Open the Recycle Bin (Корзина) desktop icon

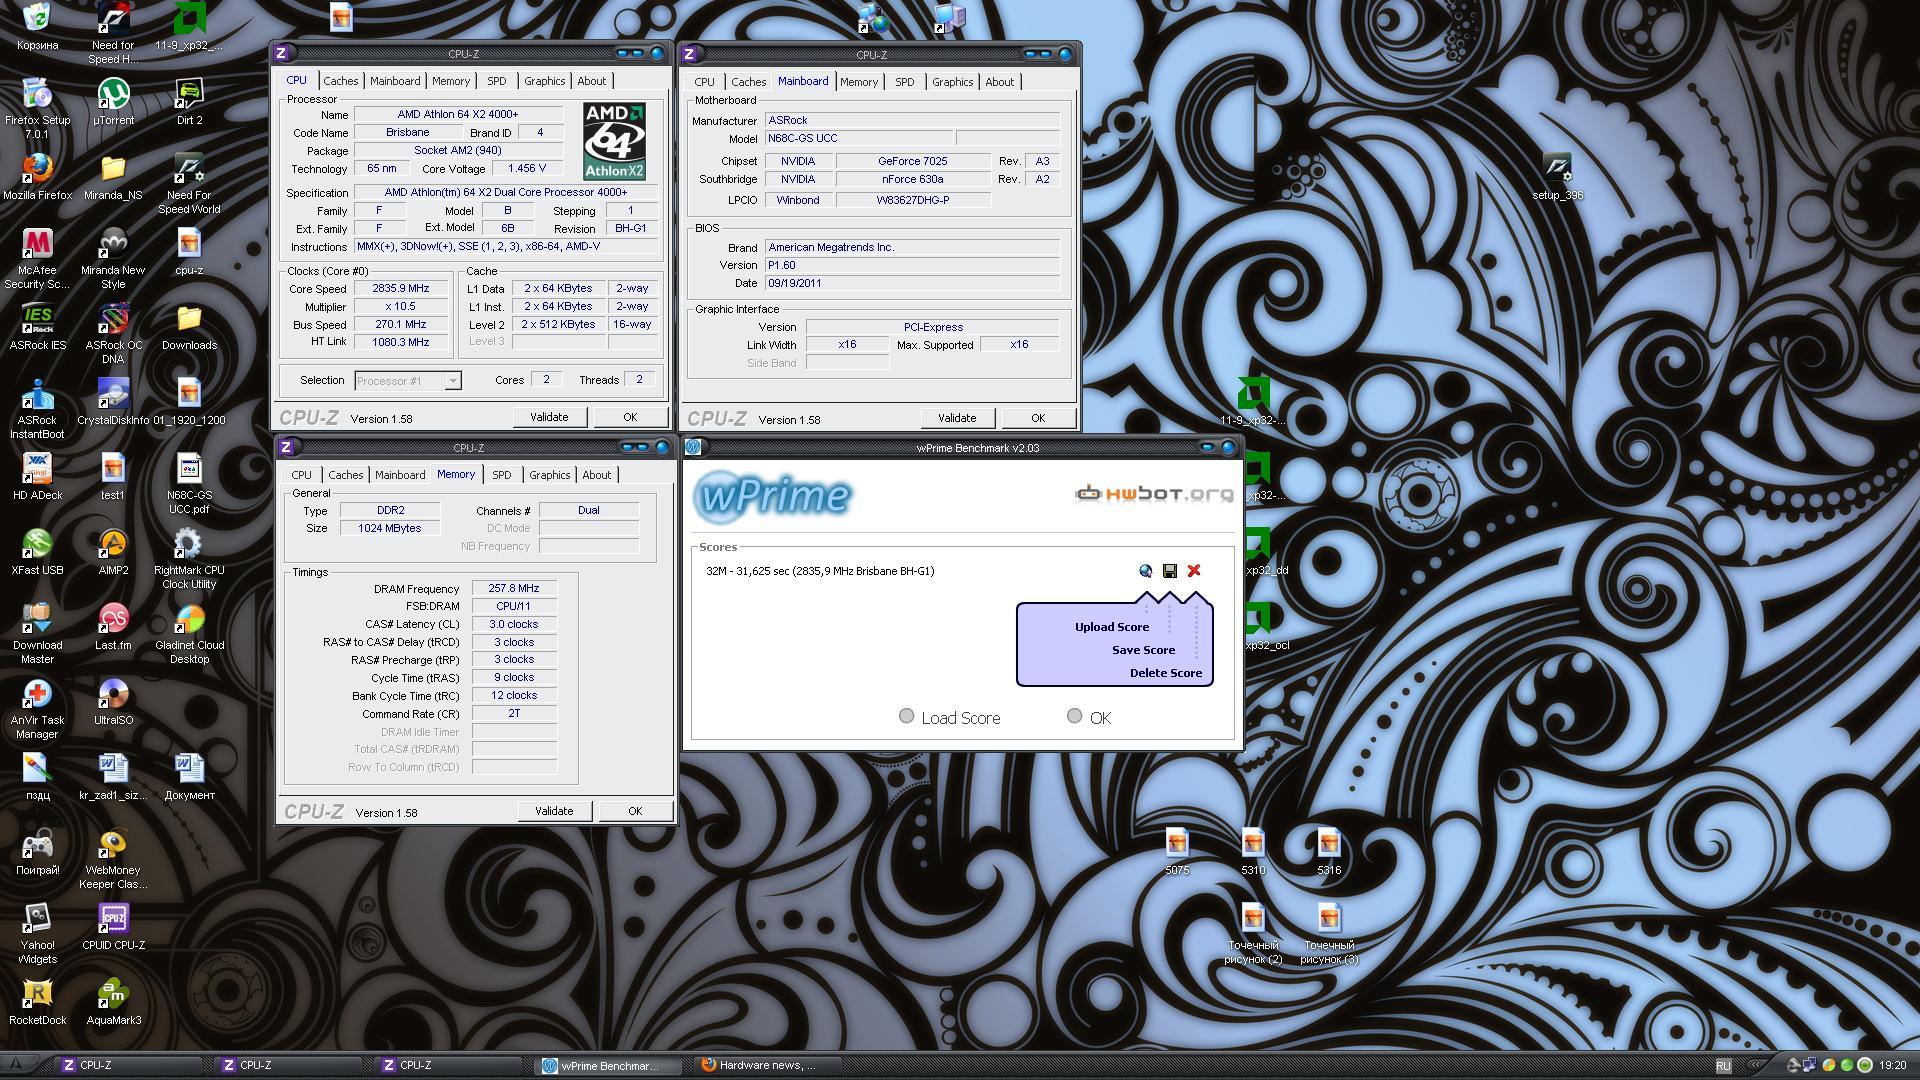[37, 25]
